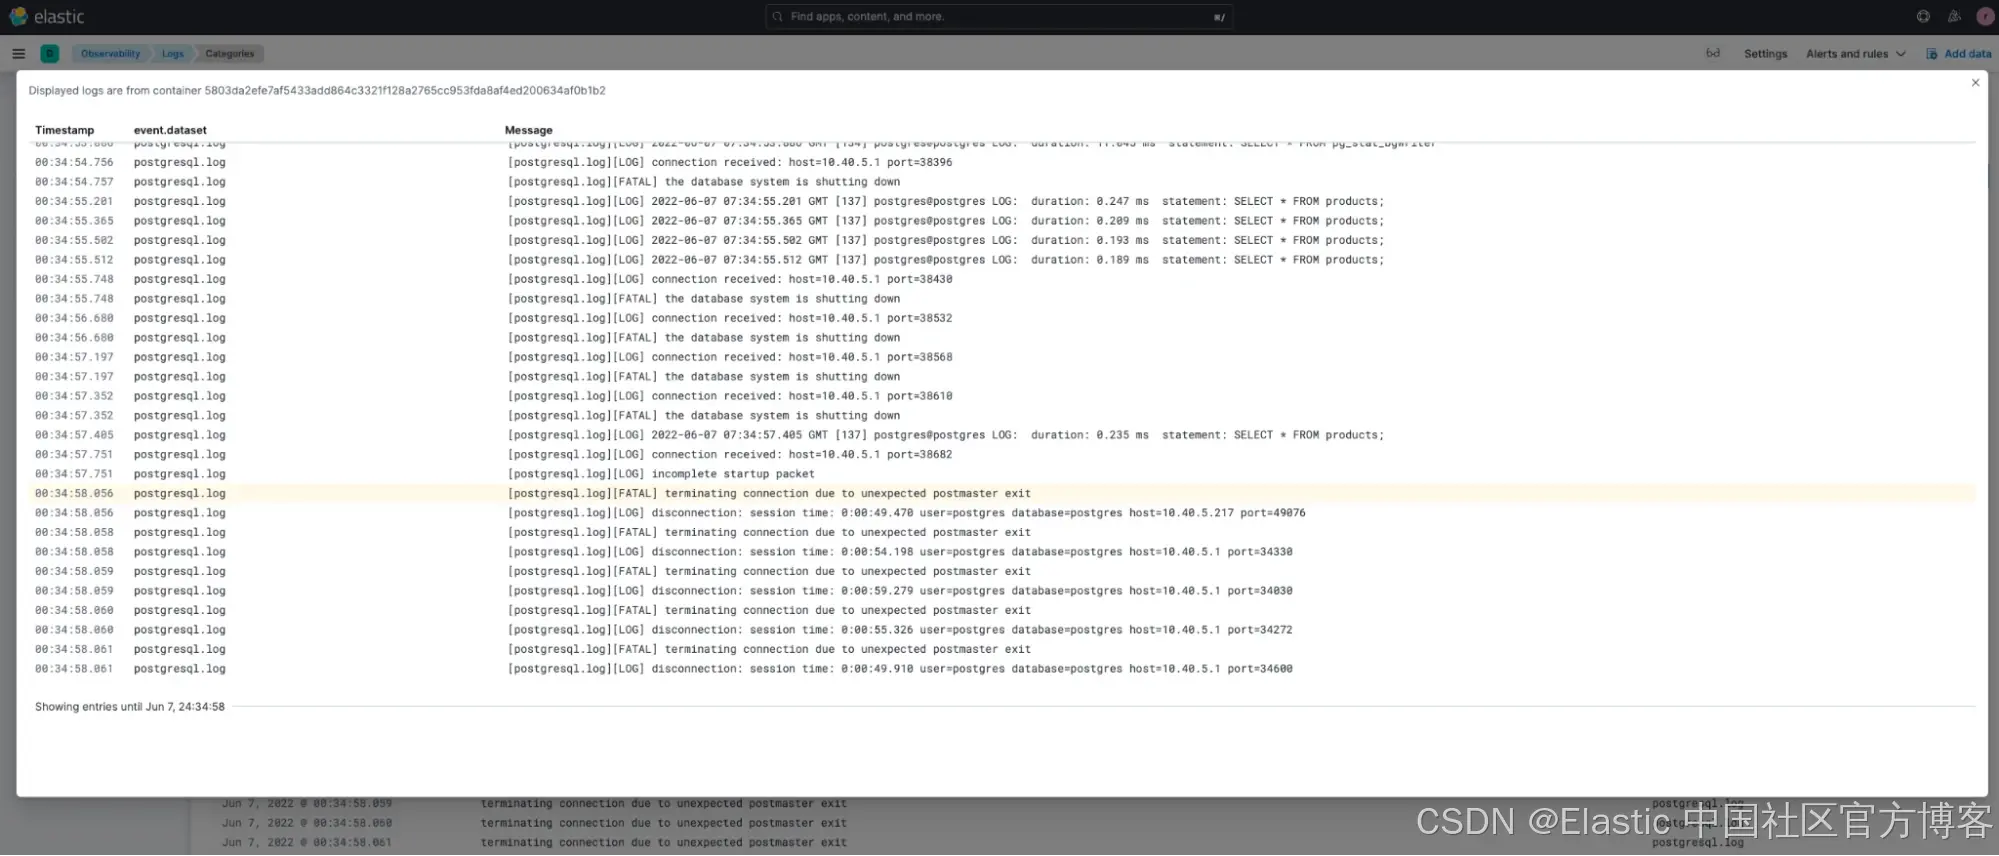Image resolution: width=1999 pixels, height=856 pixels.
Task: Select timestamp 00:34:55.201
Action: tap(74, 201)
